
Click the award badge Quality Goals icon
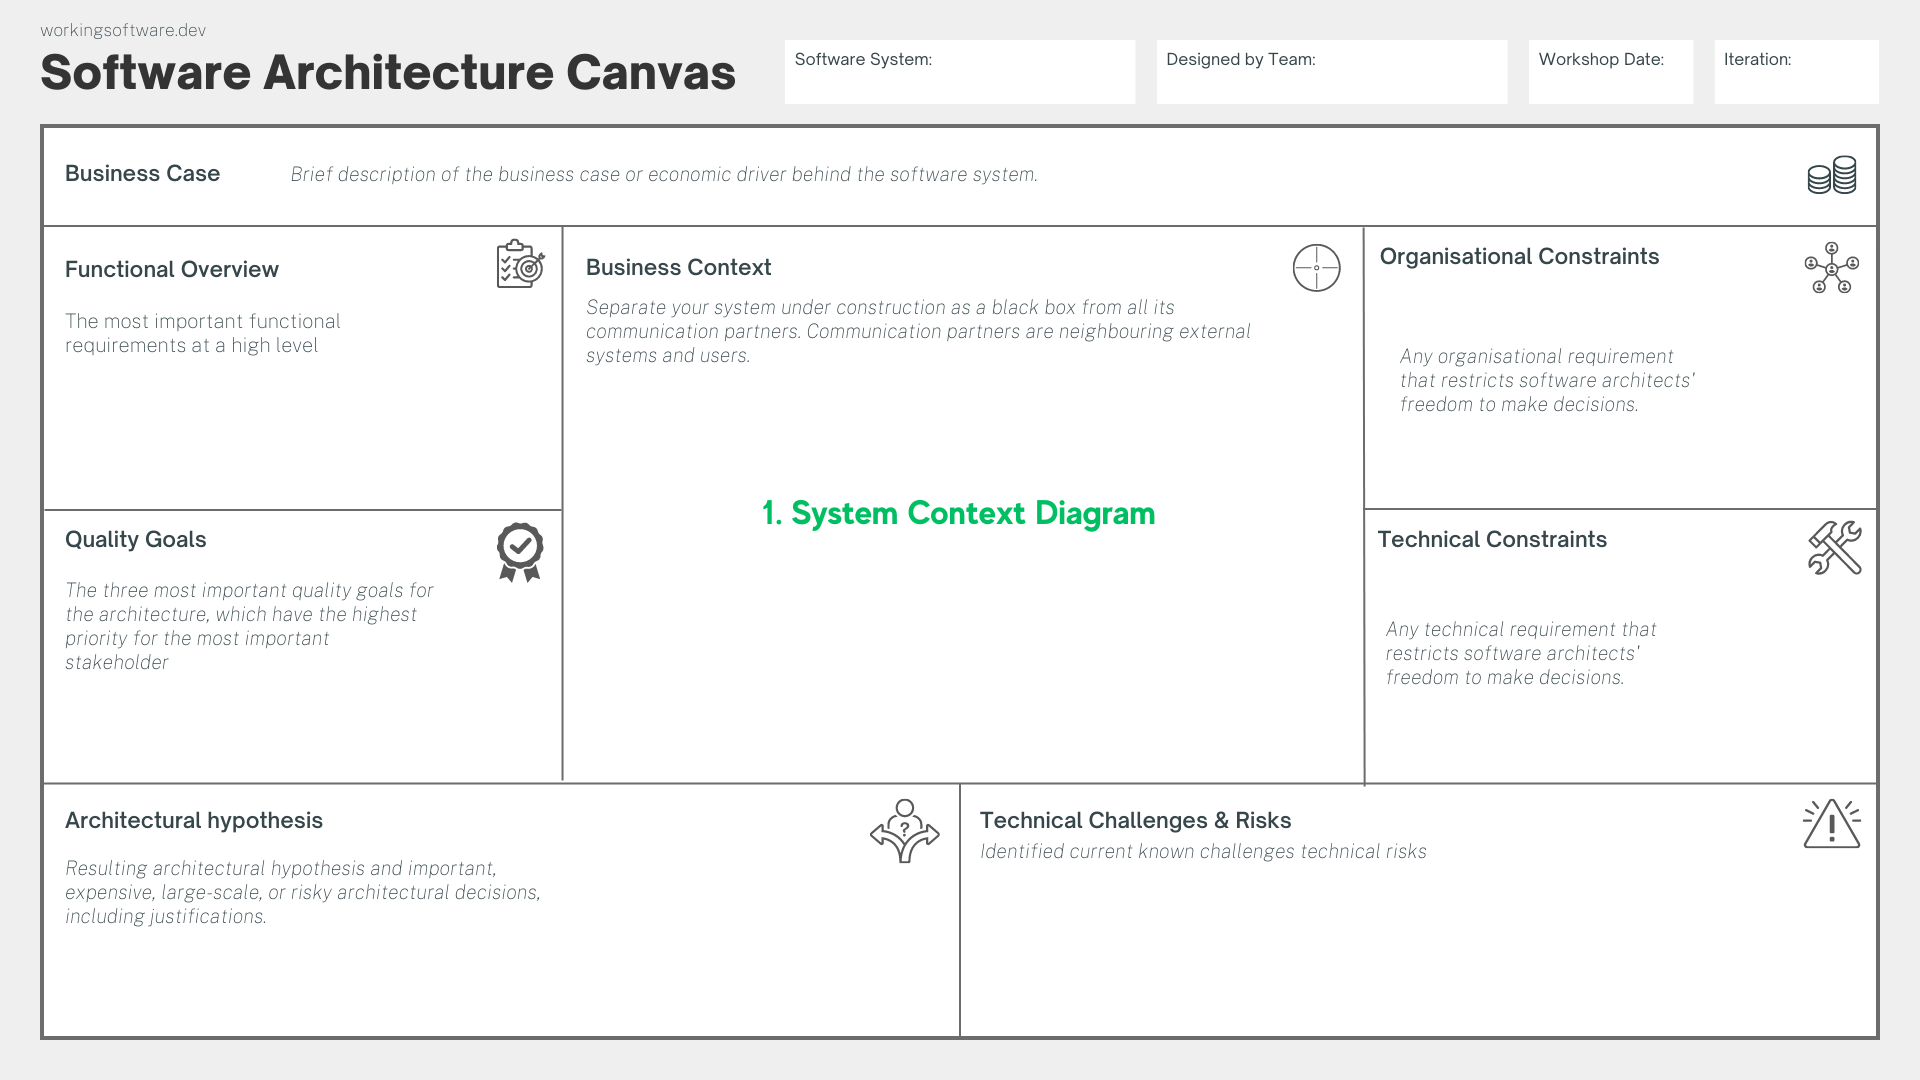point(520,551)
